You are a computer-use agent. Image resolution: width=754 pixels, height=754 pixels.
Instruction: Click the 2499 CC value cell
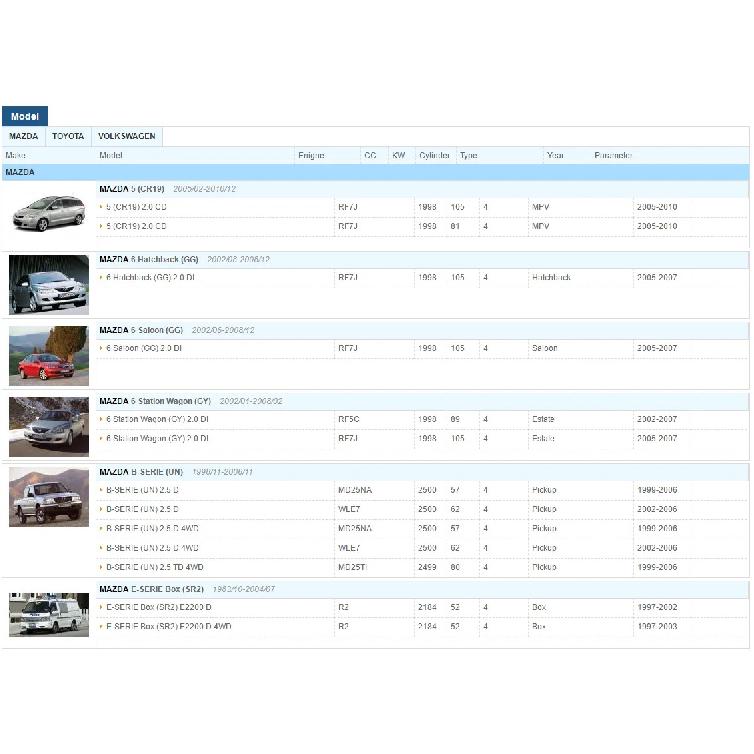click(x=427, y=567)
